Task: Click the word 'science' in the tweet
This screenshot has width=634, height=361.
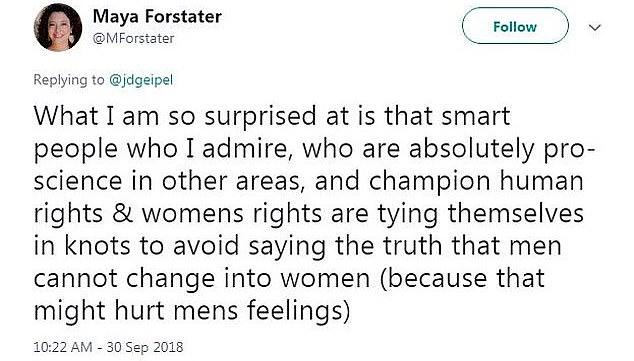Action: [x=78, y=182]
